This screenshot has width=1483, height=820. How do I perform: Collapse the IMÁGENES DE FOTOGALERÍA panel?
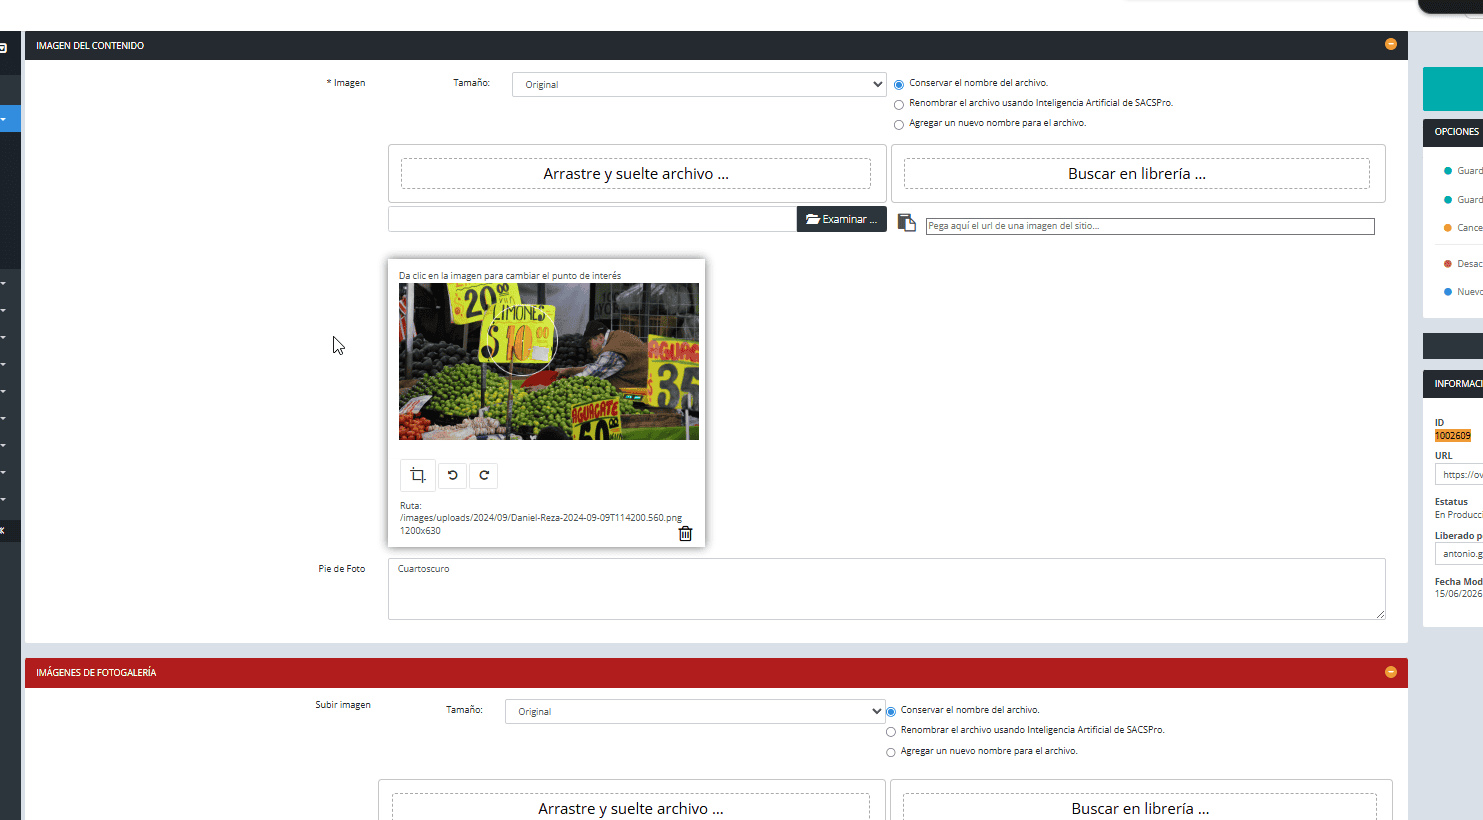[x=1390, y=672]
